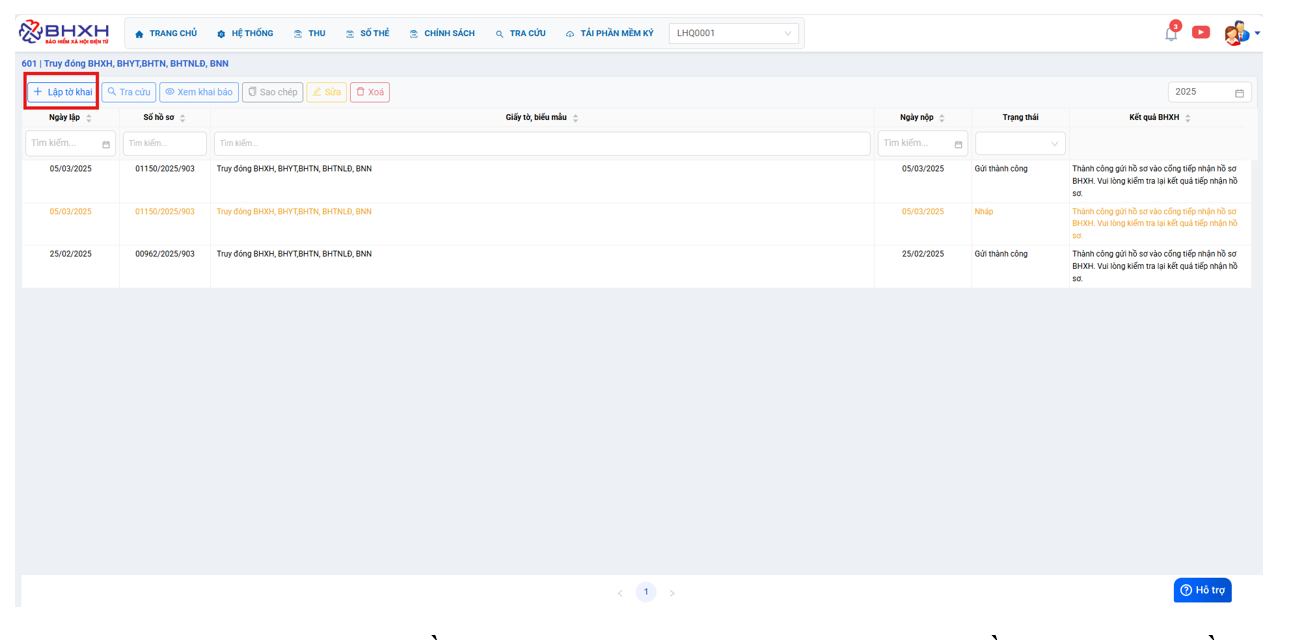
Task: Click the notification bell icon
Action: [1171, 33]
